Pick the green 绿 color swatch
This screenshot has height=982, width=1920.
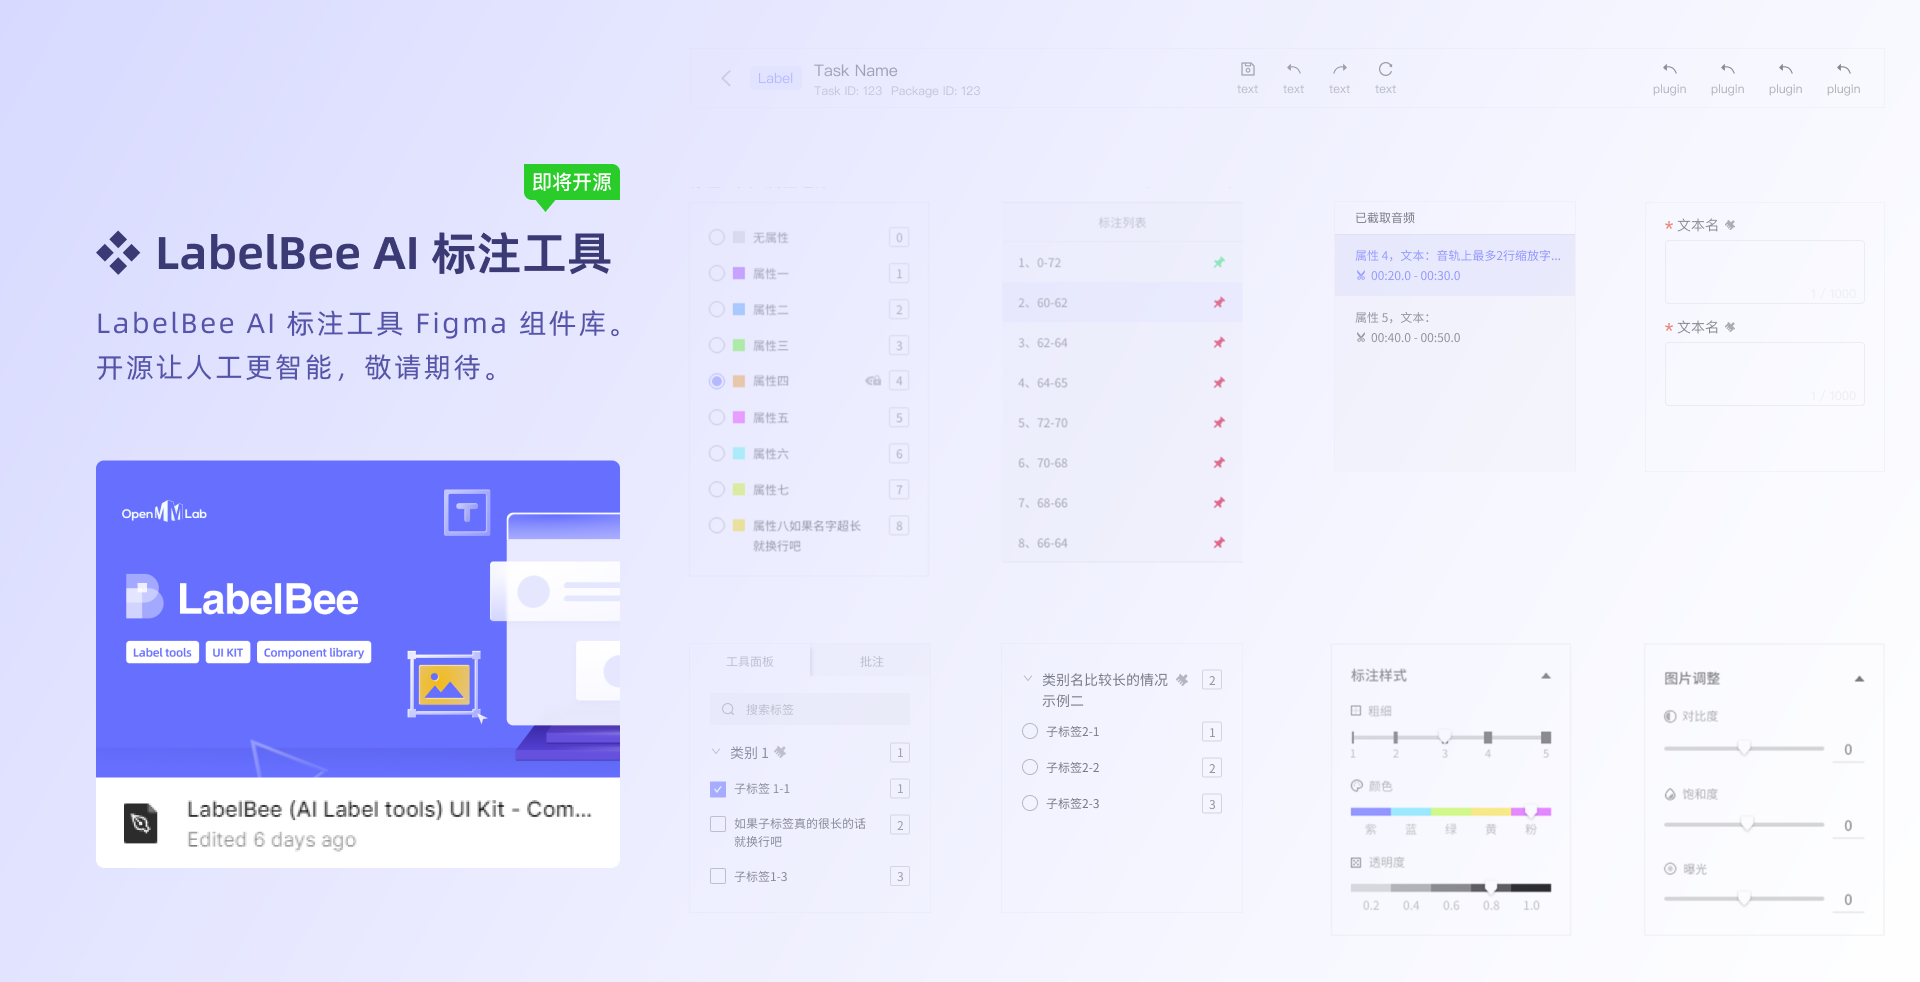coord(1450,812)
